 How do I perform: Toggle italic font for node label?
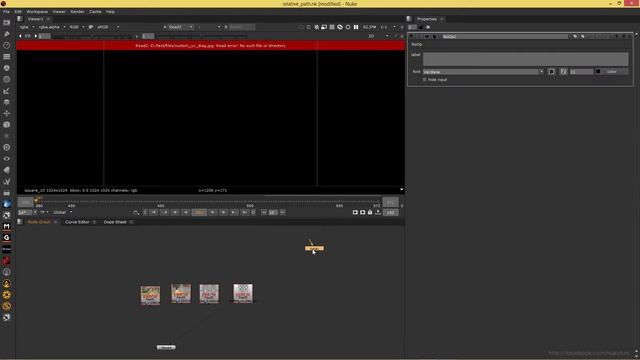click(563, 71)
